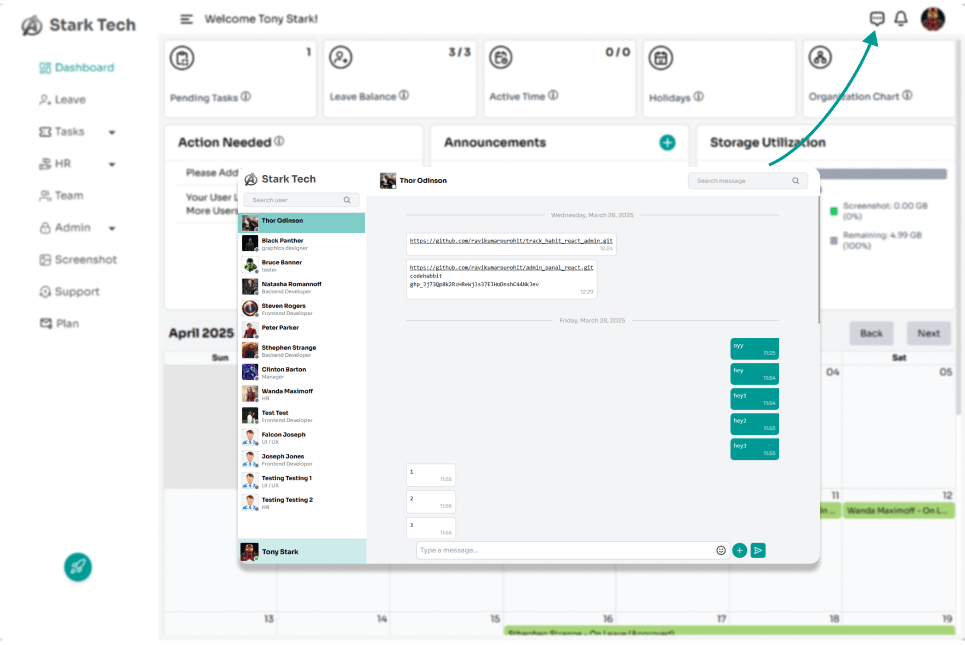965x645 pixels.
Task: Open the first GitHub track_habit link
Action: [511, 241]
